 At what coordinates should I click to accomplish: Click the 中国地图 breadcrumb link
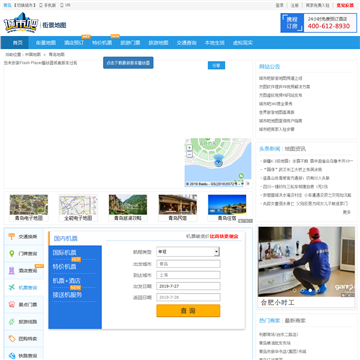(33, 54)
